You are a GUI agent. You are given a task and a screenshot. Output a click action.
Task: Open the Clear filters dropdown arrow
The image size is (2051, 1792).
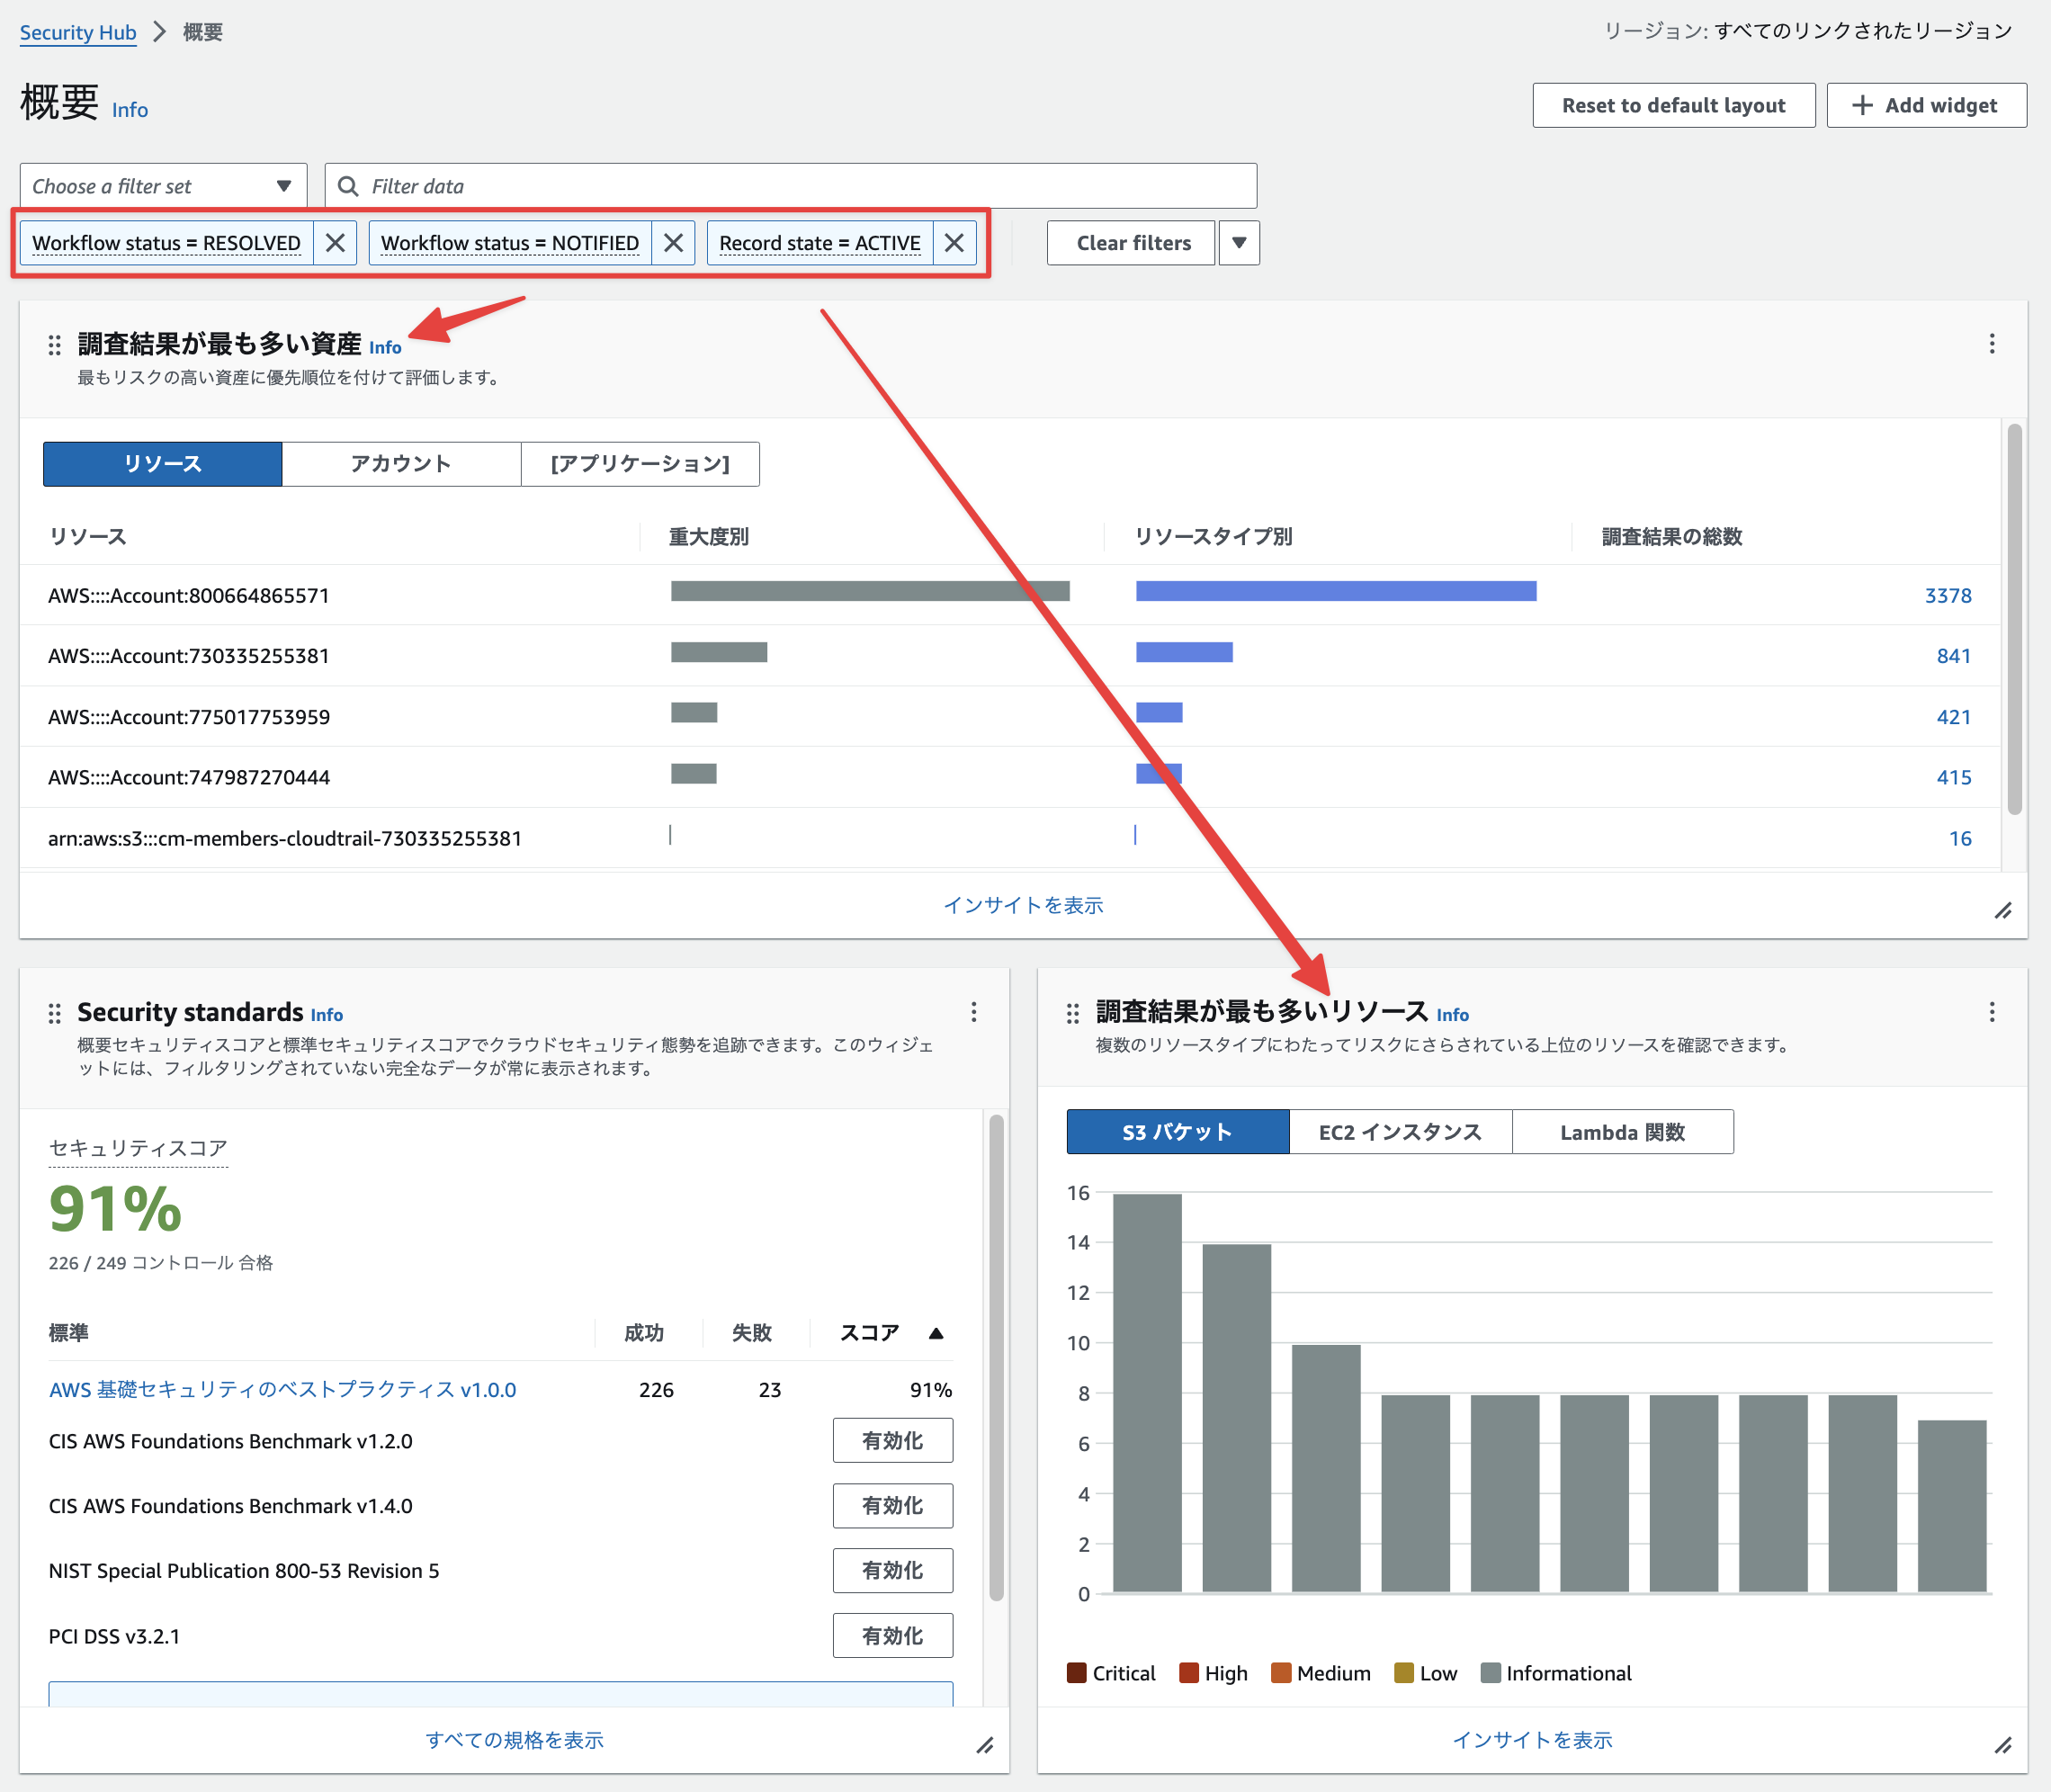click(1239, 243)
